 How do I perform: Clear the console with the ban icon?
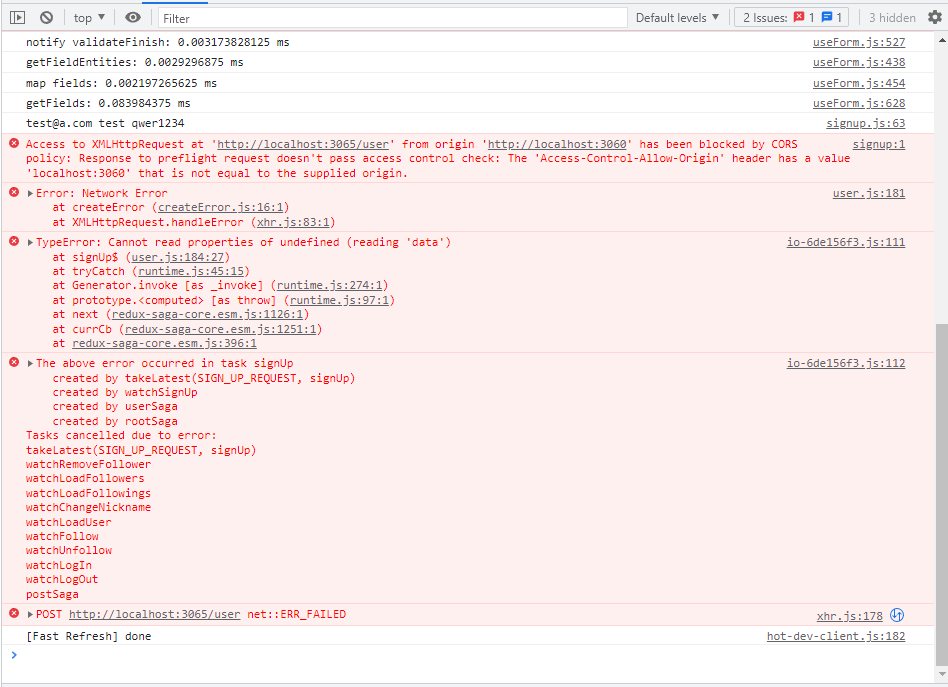(x=47, y=18)
